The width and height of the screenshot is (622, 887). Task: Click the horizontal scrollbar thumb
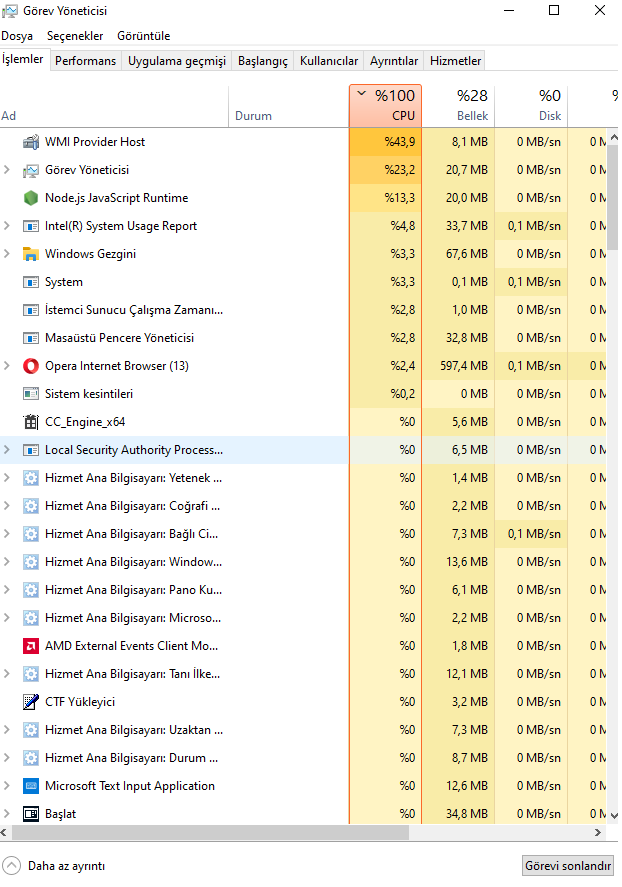210,833
